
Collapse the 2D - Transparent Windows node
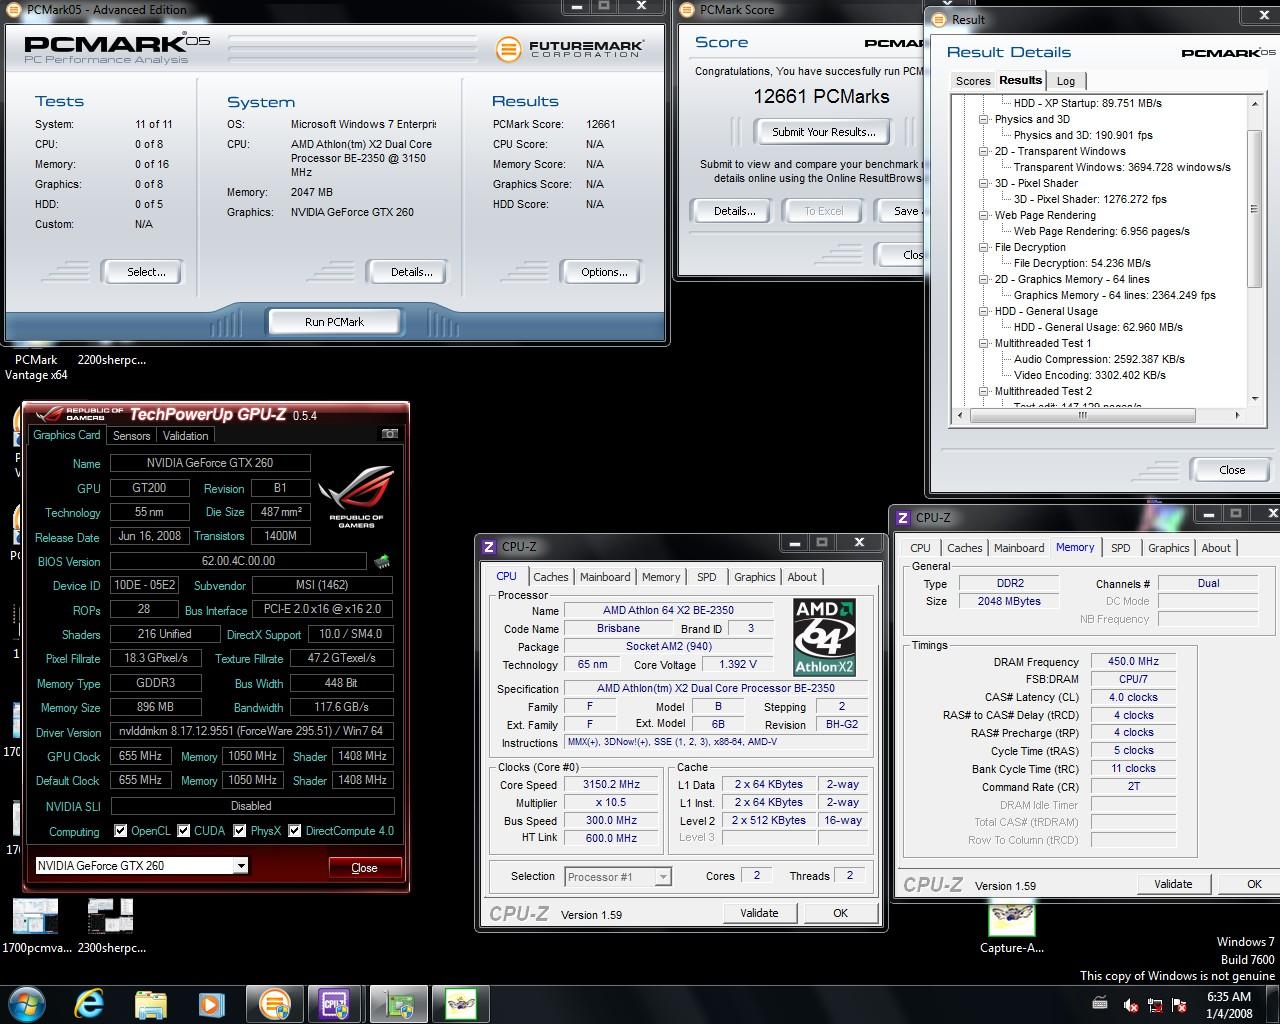(984, 151)
